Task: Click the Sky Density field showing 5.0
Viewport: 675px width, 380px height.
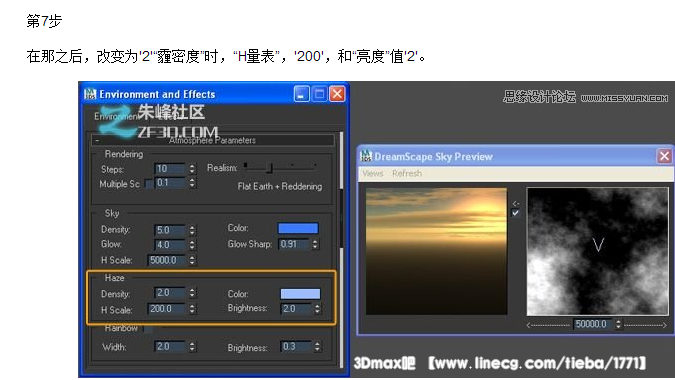Action: point(170,230)
